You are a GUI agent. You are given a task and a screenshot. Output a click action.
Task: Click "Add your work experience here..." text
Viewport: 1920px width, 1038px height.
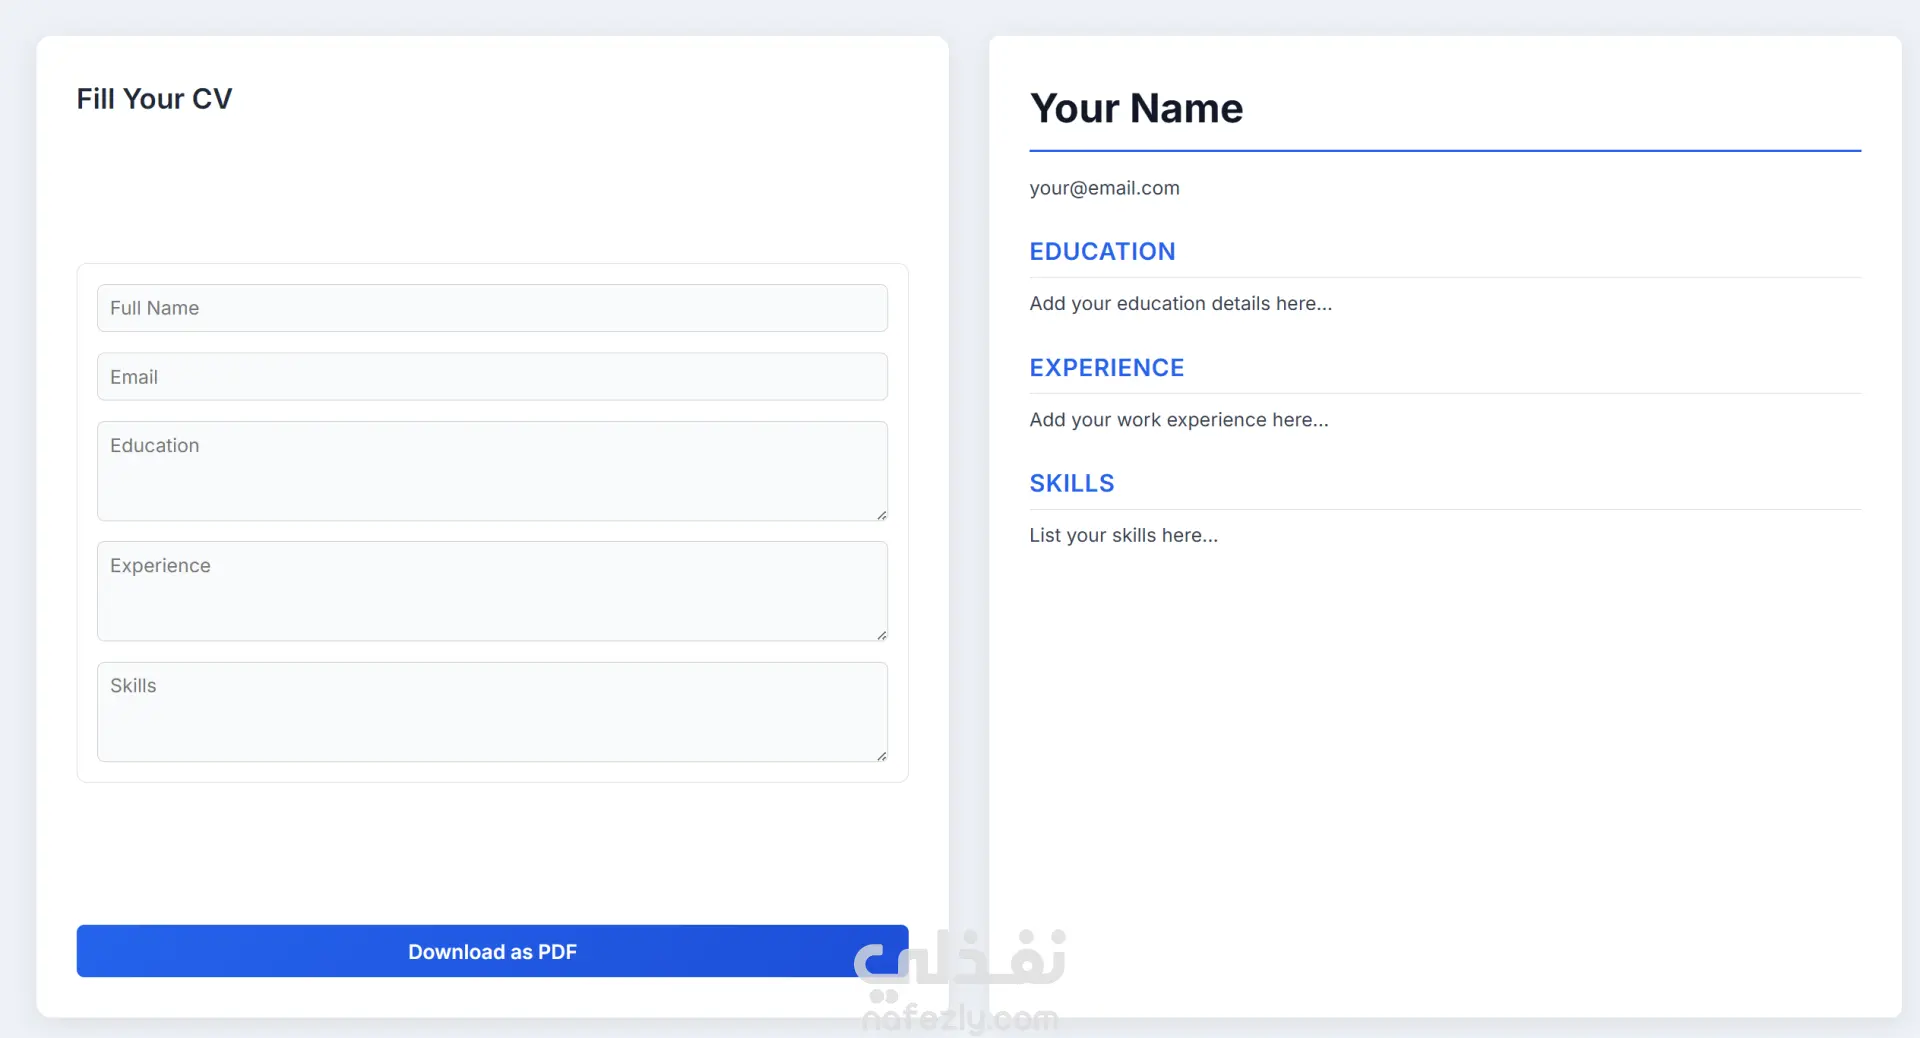(1178, 420)
